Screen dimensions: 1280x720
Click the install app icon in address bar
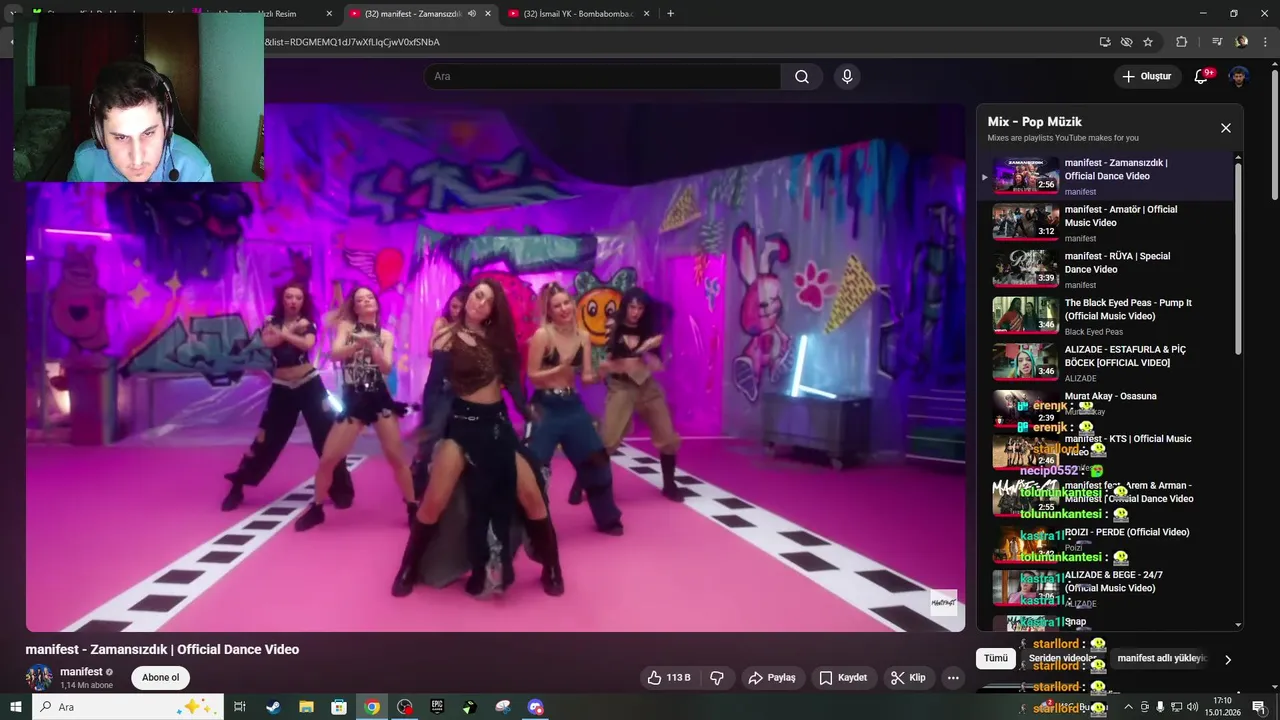point(1105,42)
